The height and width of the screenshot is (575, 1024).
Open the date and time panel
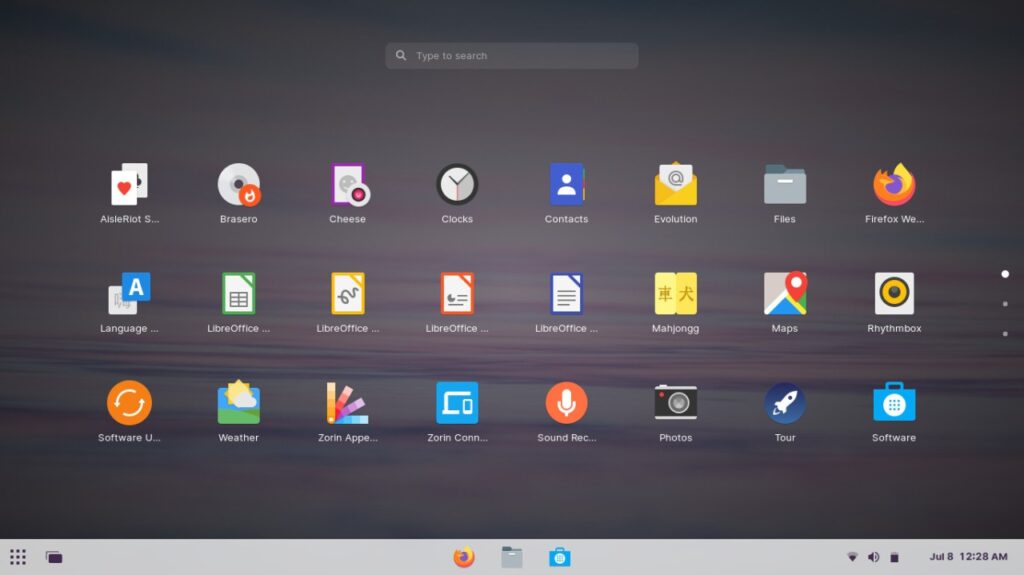(x=968, y=557)
